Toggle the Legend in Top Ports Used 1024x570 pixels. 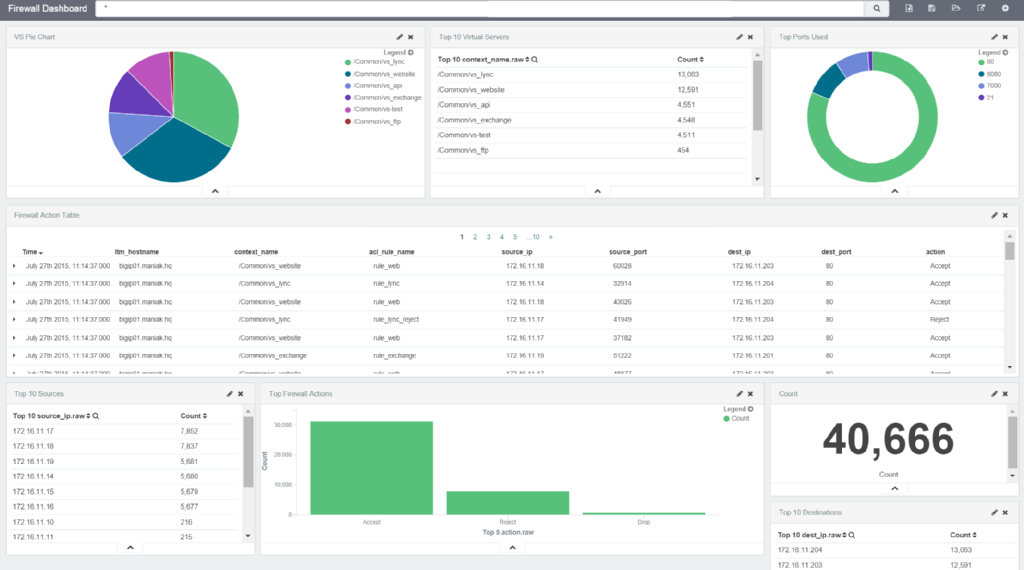993,52
